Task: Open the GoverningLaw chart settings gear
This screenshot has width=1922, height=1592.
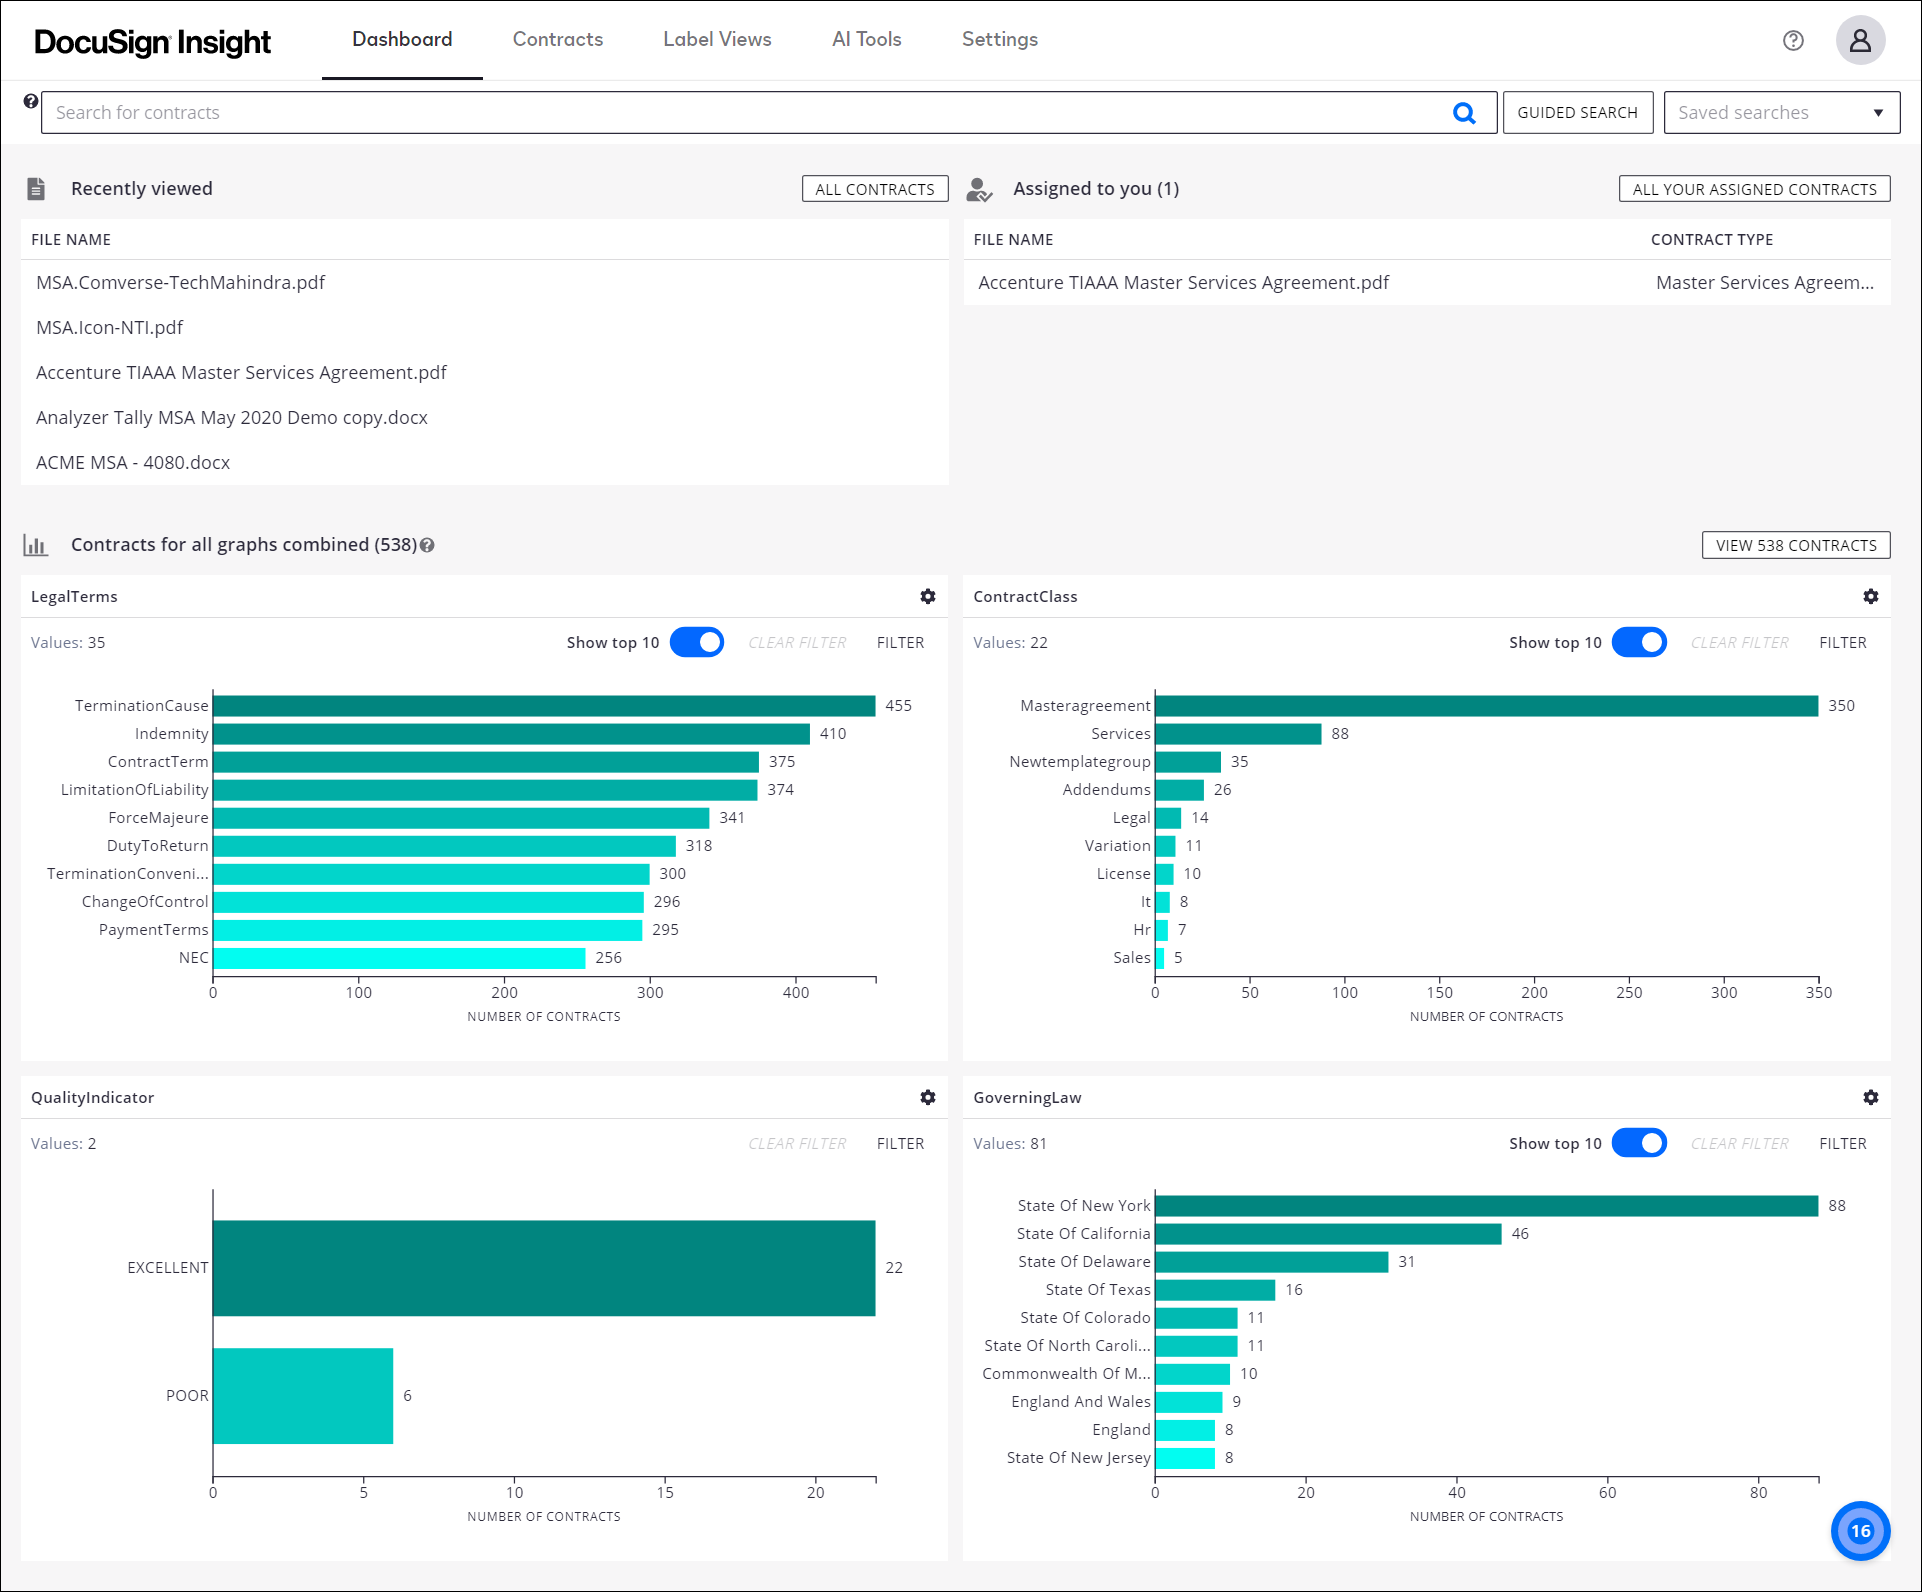Action: [x=1870, y=1097]
